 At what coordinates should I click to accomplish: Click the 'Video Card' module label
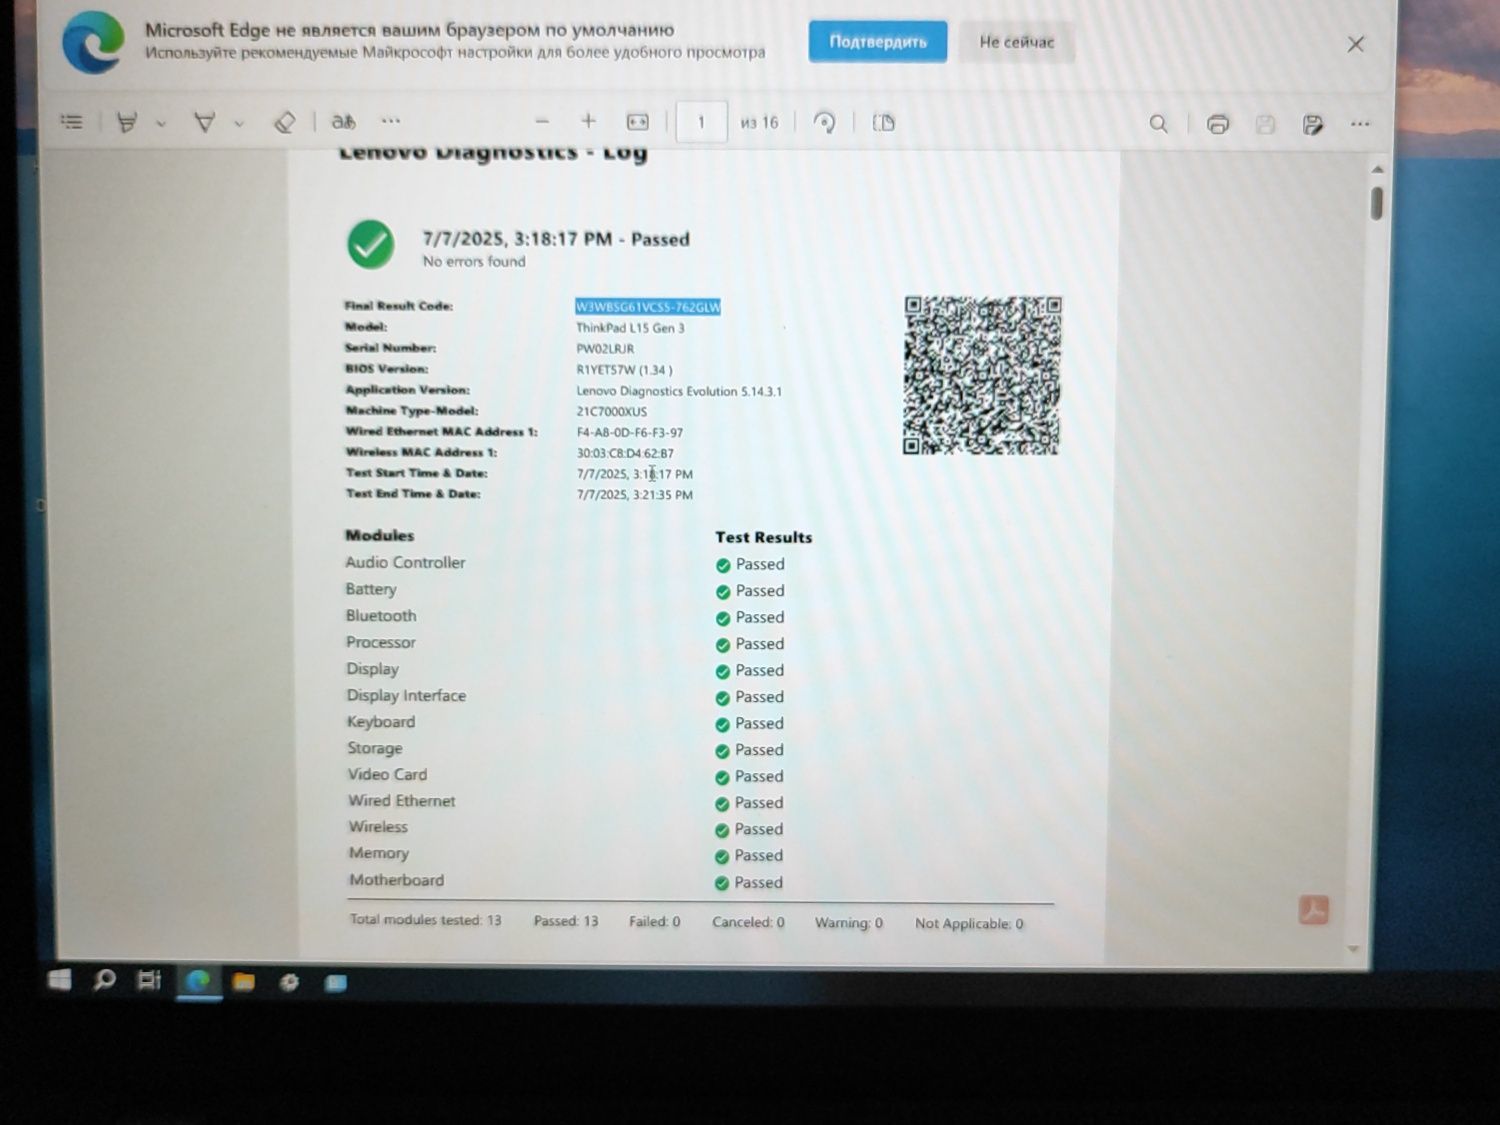click(x=387, y=774)
